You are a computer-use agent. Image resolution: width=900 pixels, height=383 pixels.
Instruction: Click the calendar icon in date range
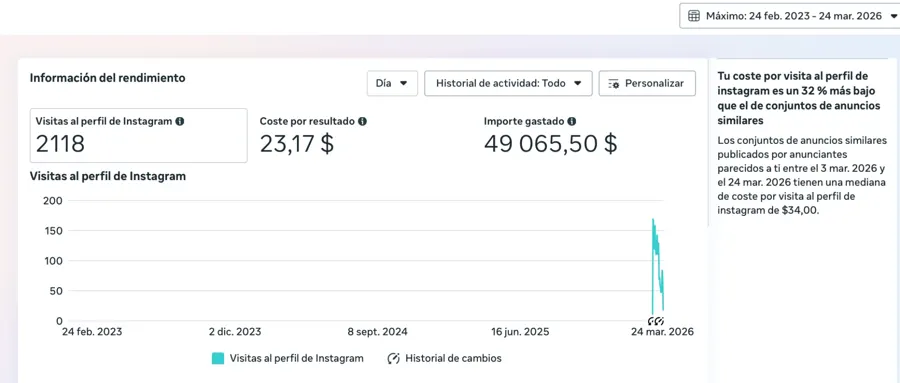(694, 16)
